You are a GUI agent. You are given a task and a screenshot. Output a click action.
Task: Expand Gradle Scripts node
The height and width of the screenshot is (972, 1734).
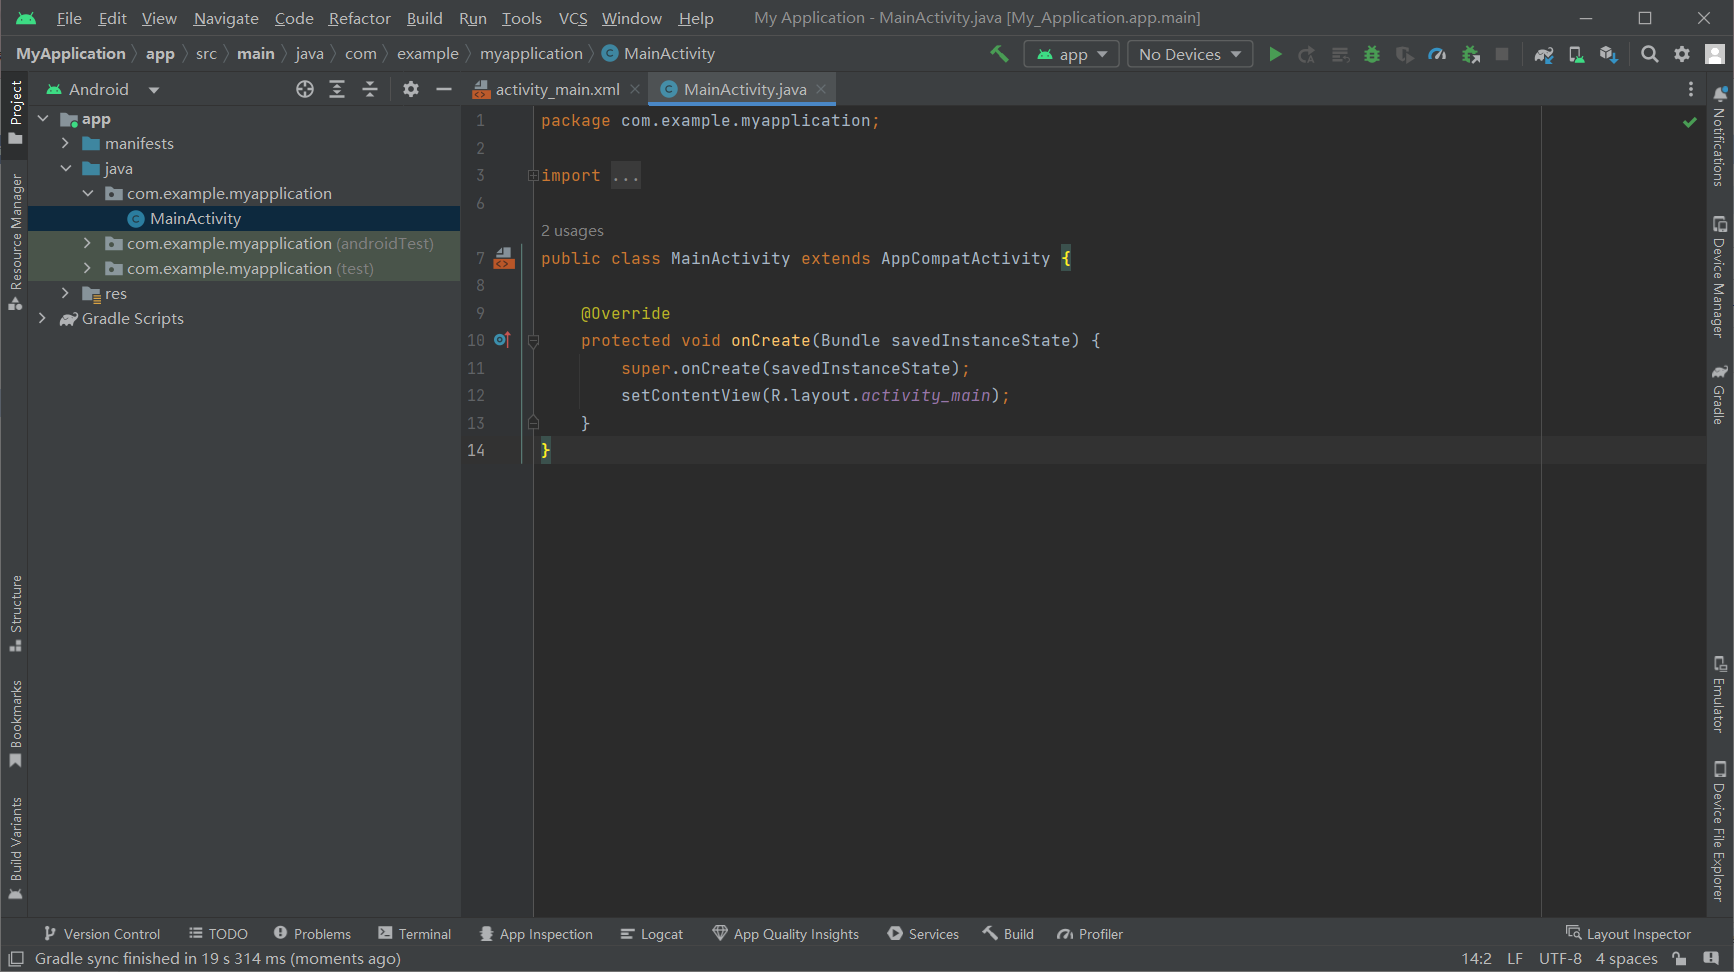coord(42,319)
